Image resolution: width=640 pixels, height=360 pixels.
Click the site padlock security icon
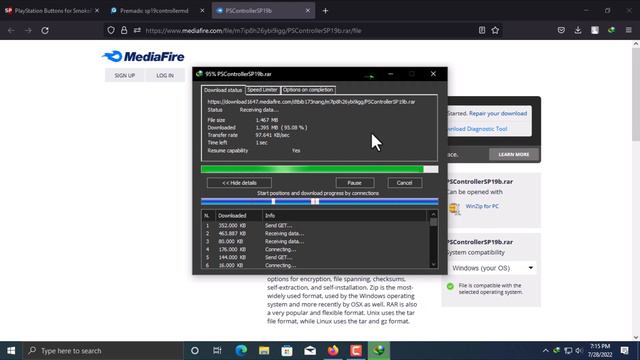(124, 30)
